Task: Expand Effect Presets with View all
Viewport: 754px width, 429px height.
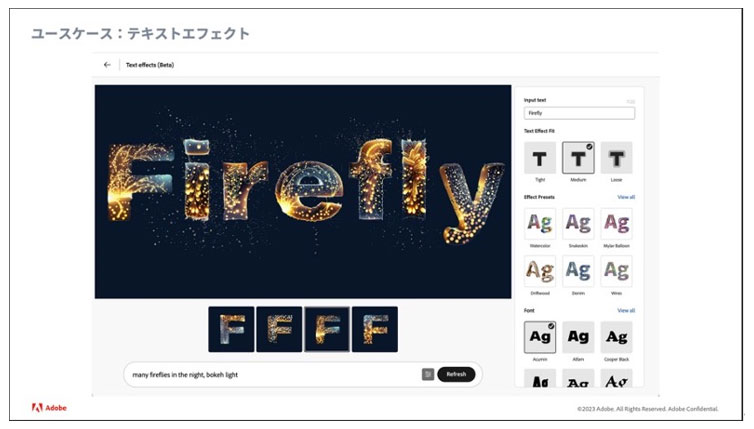Action: (626, 197)
